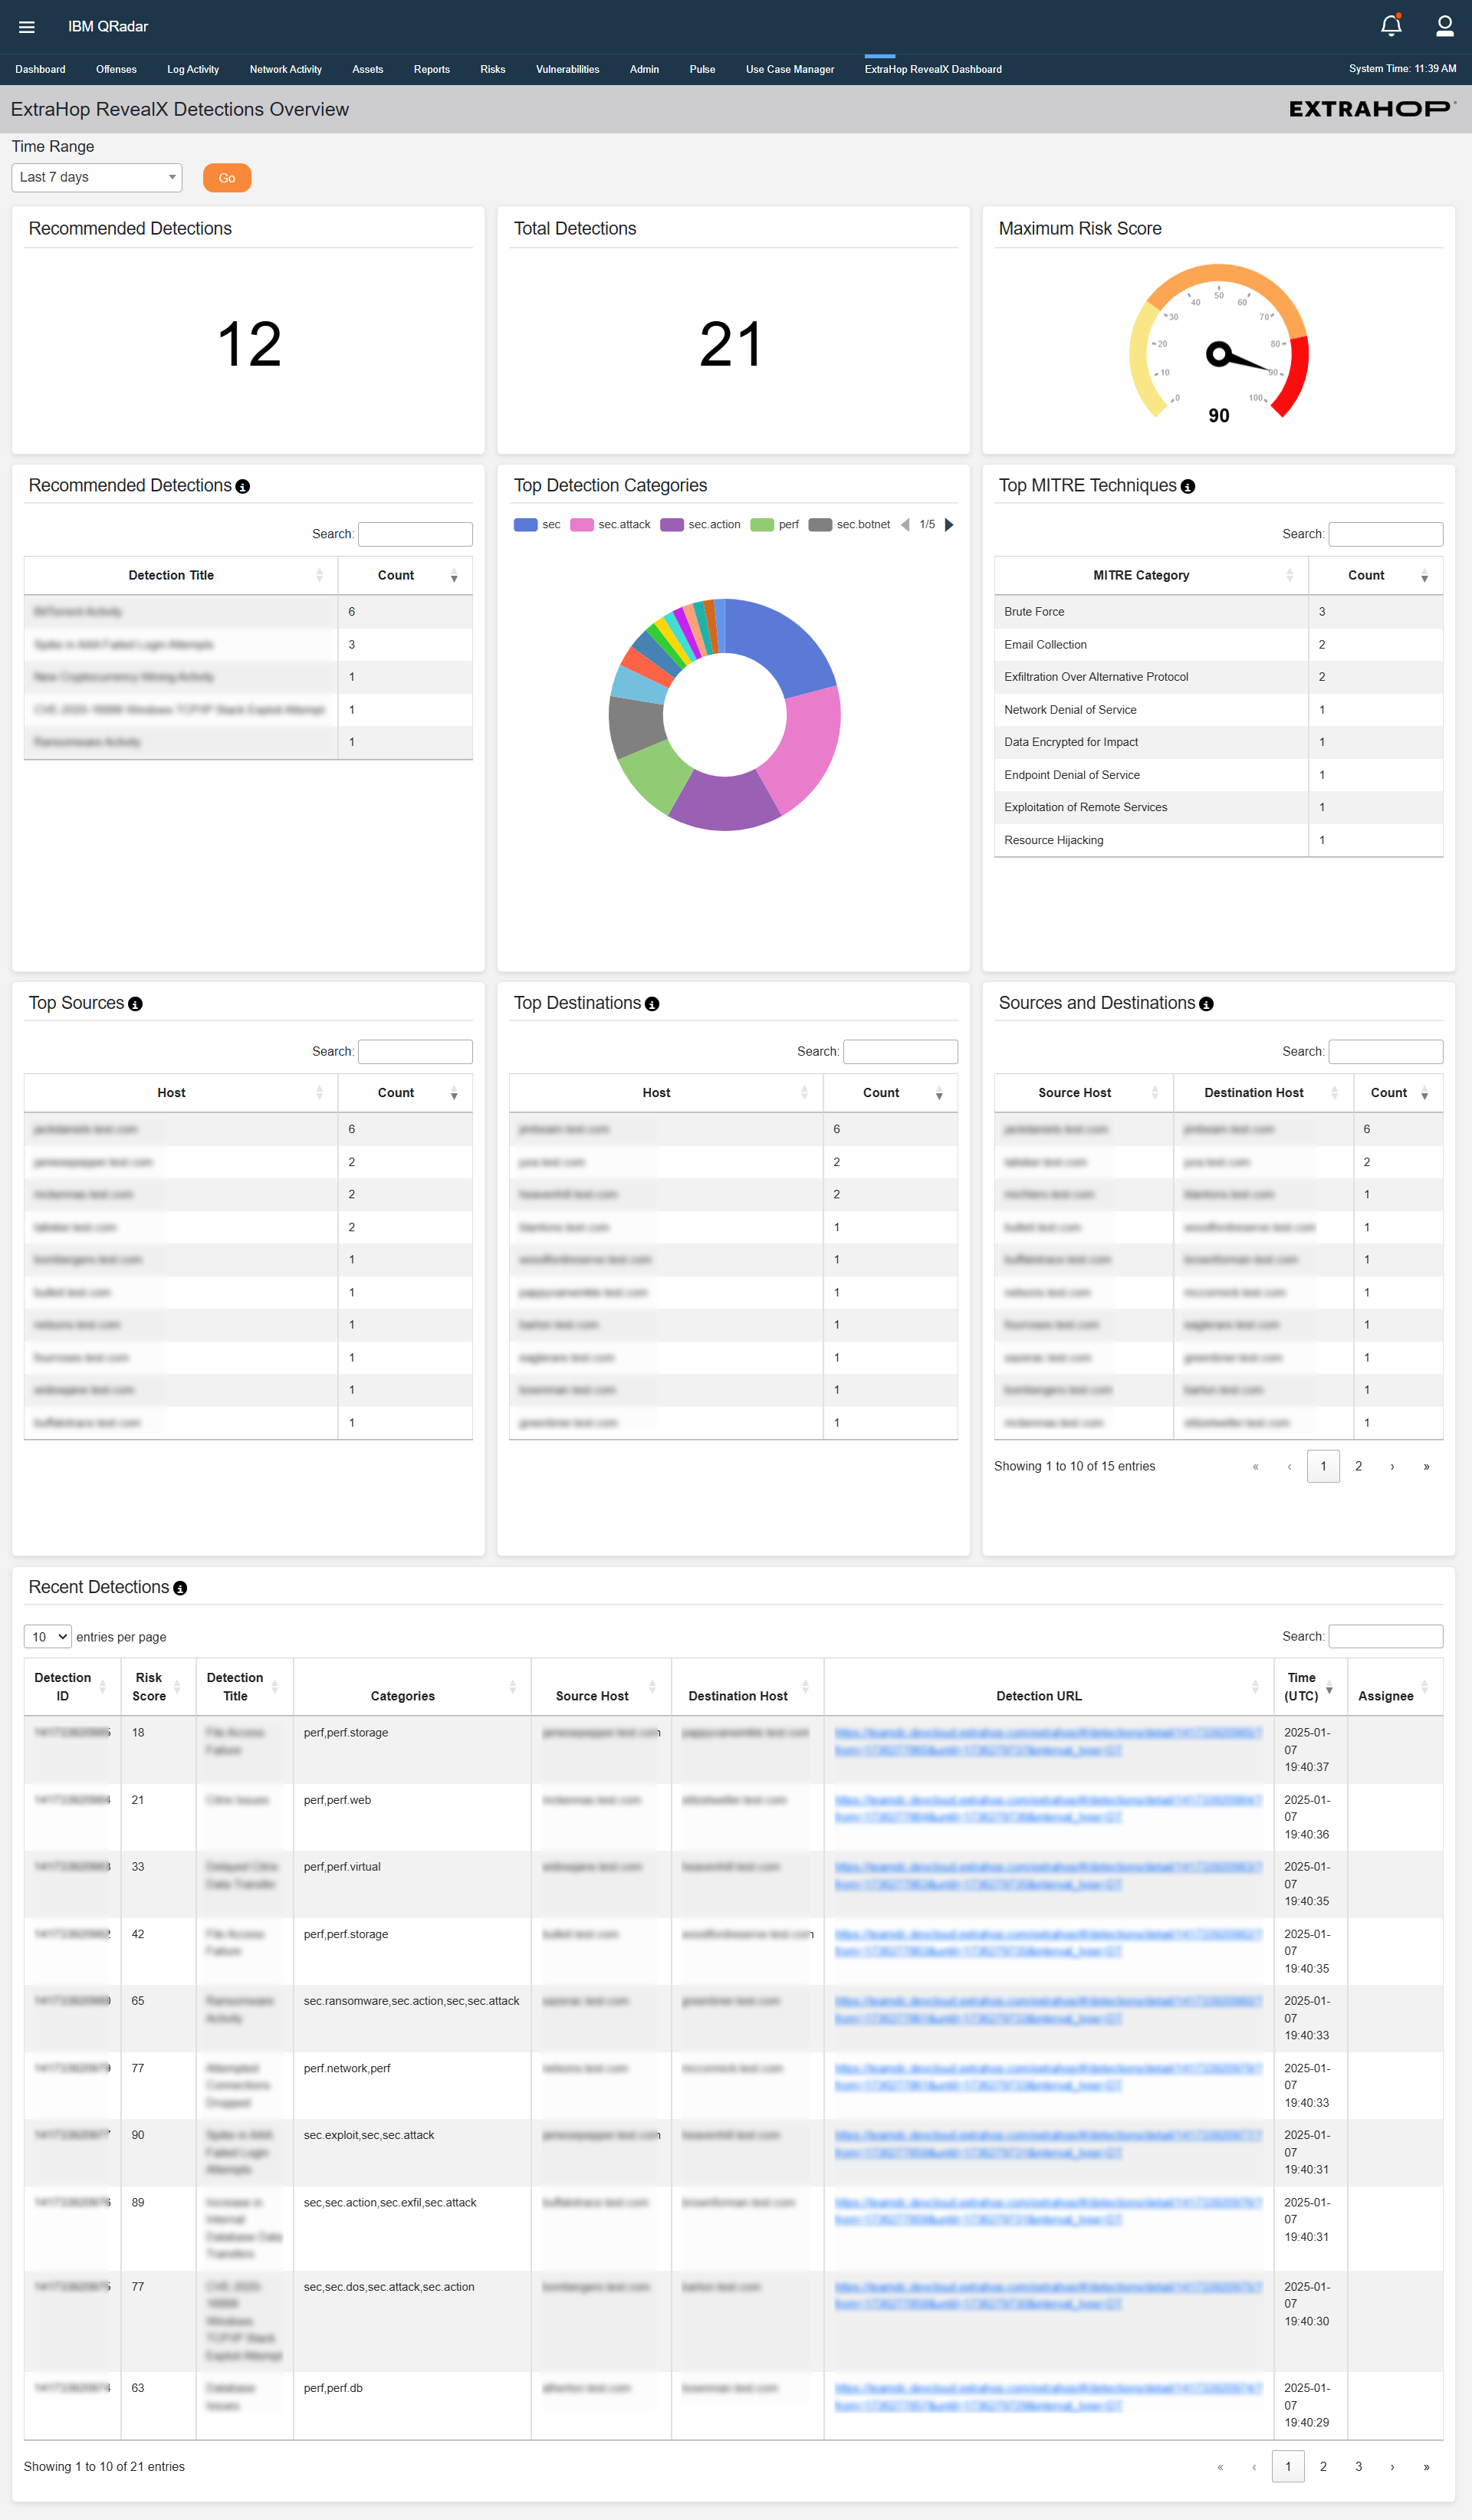Sort Recent Detections by Risk Score
This screenshot has height=2520, width=1472.
tap(158, 1687)
